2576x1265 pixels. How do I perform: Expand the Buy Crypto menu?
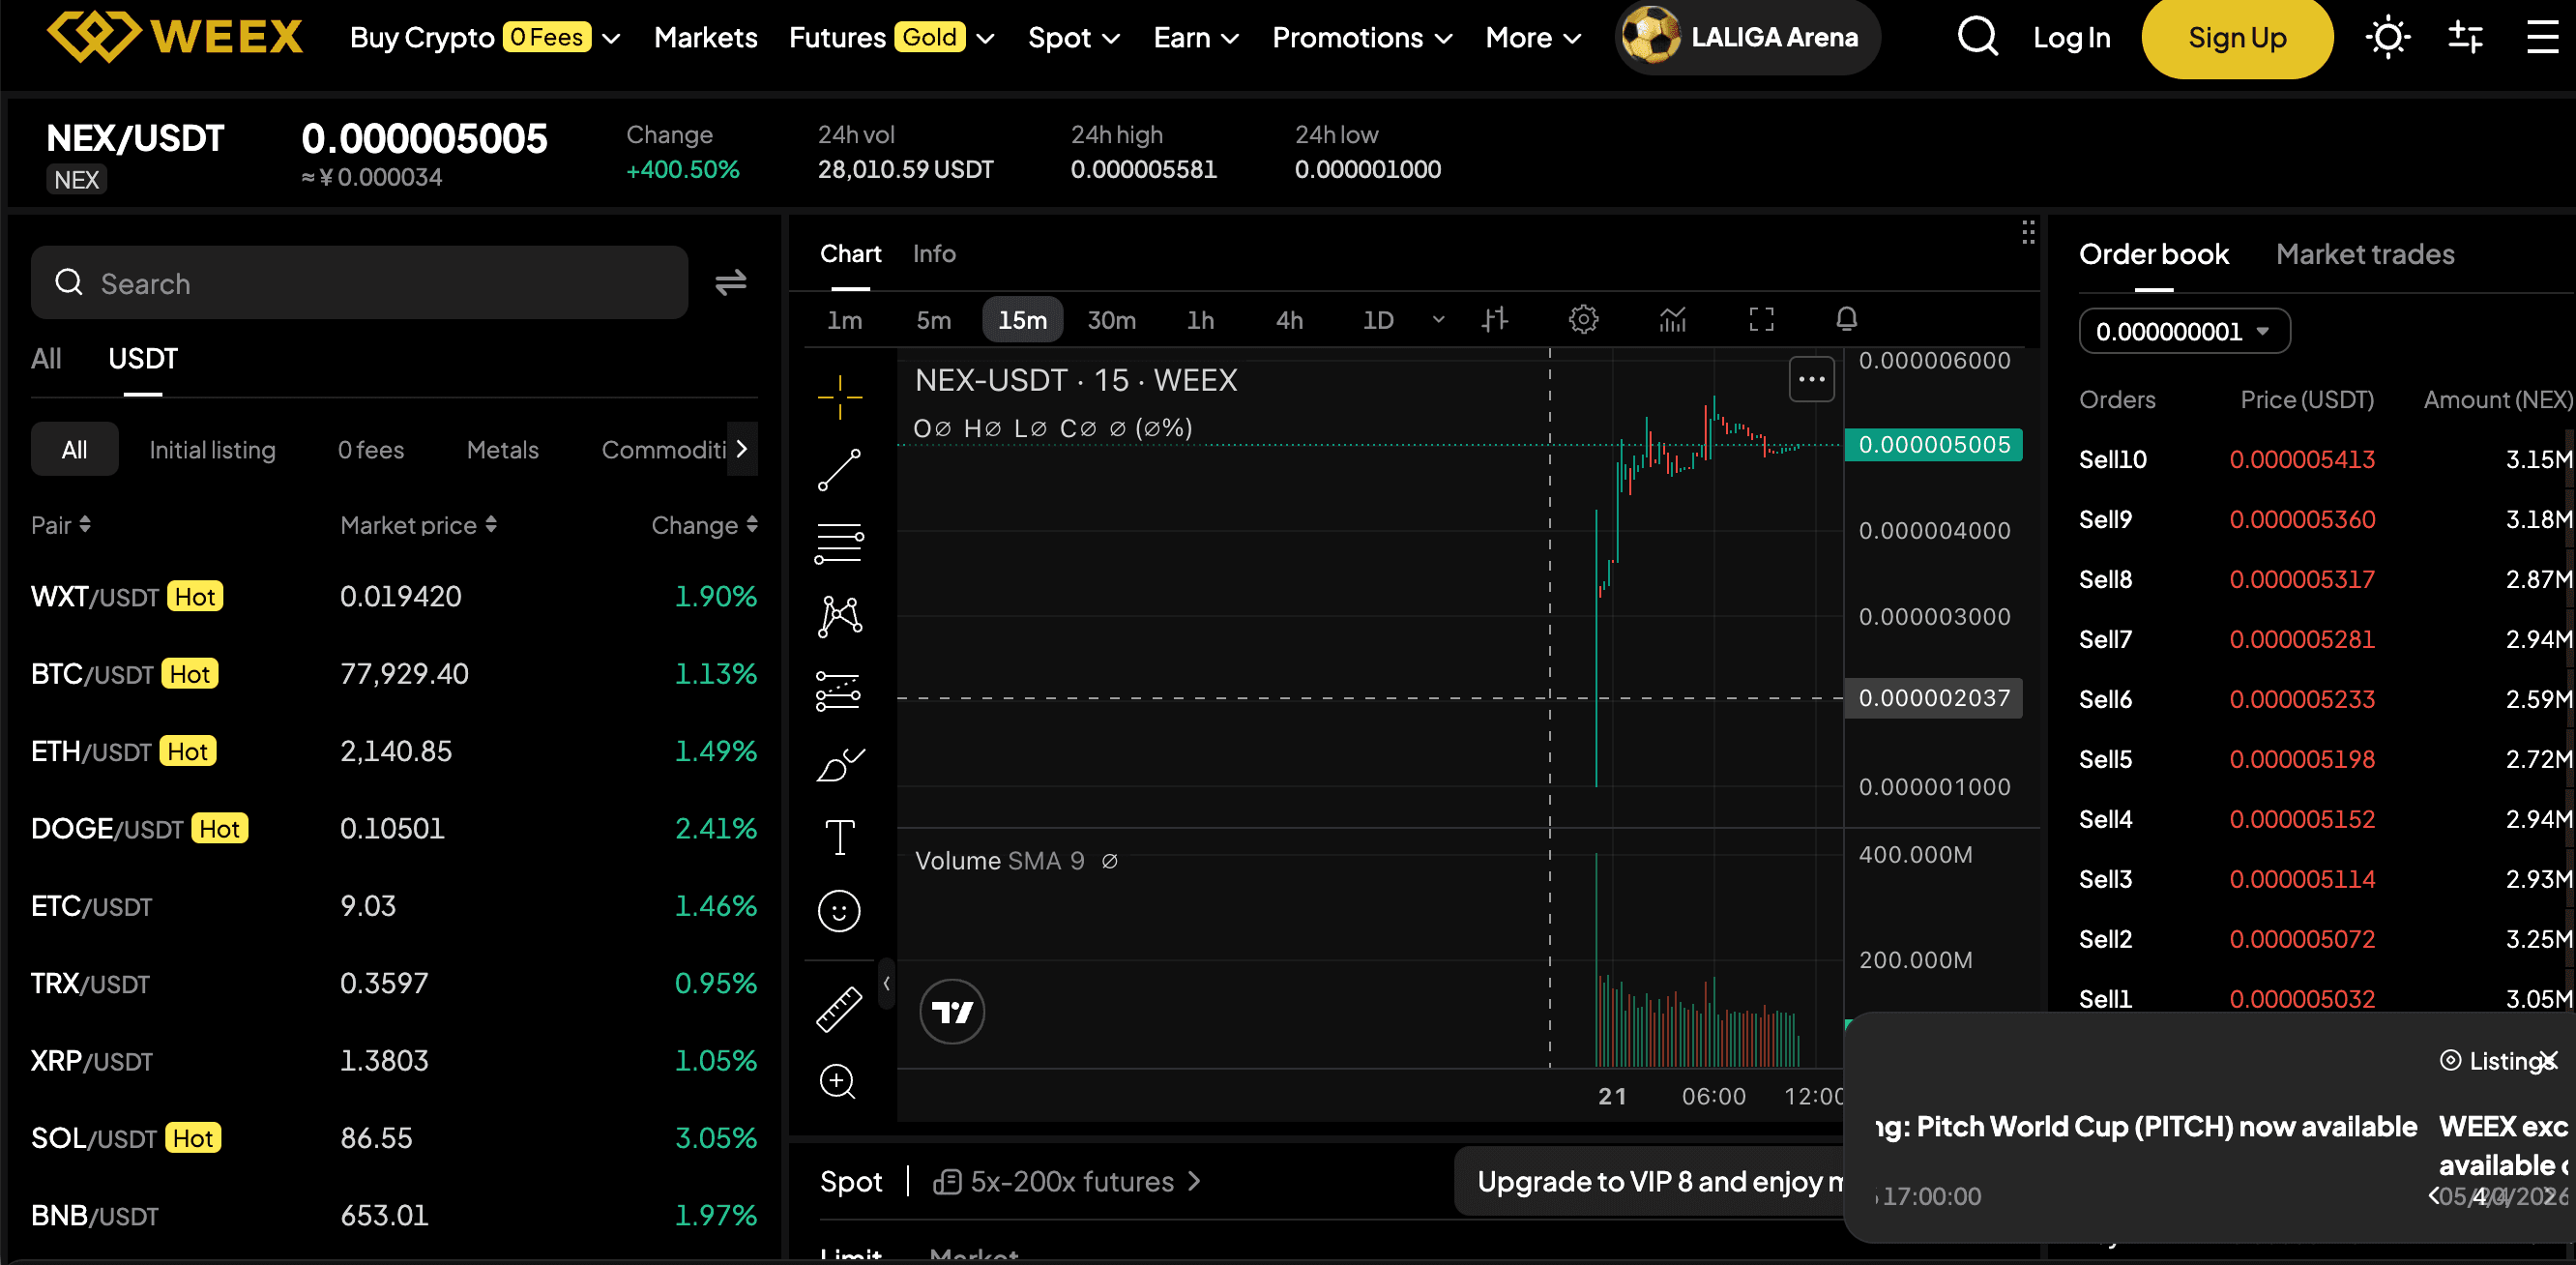coord(485,38)
